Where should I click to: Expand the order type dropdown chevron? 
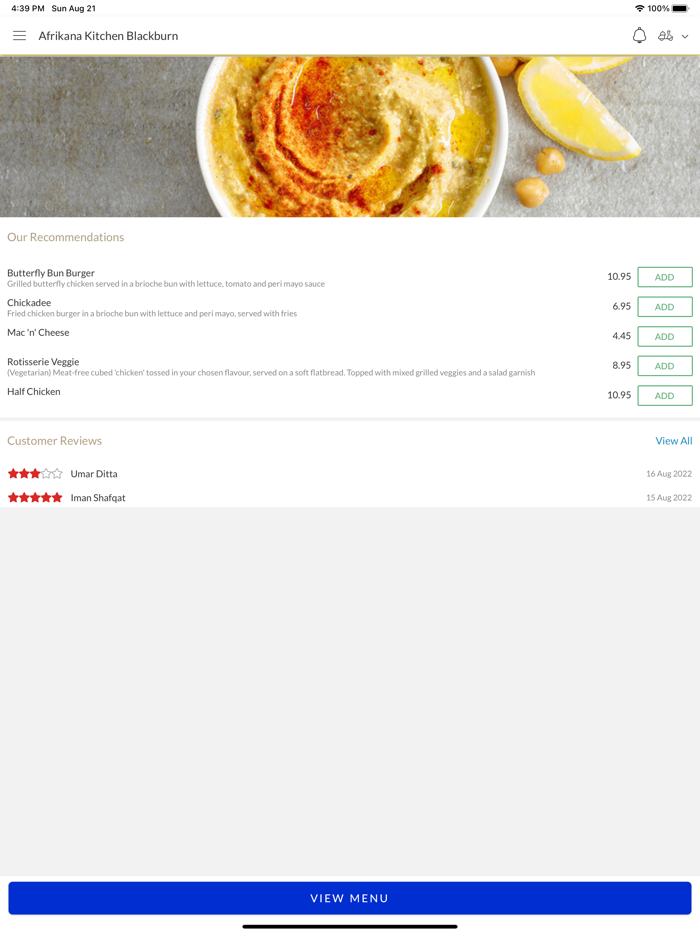(685, 36)
